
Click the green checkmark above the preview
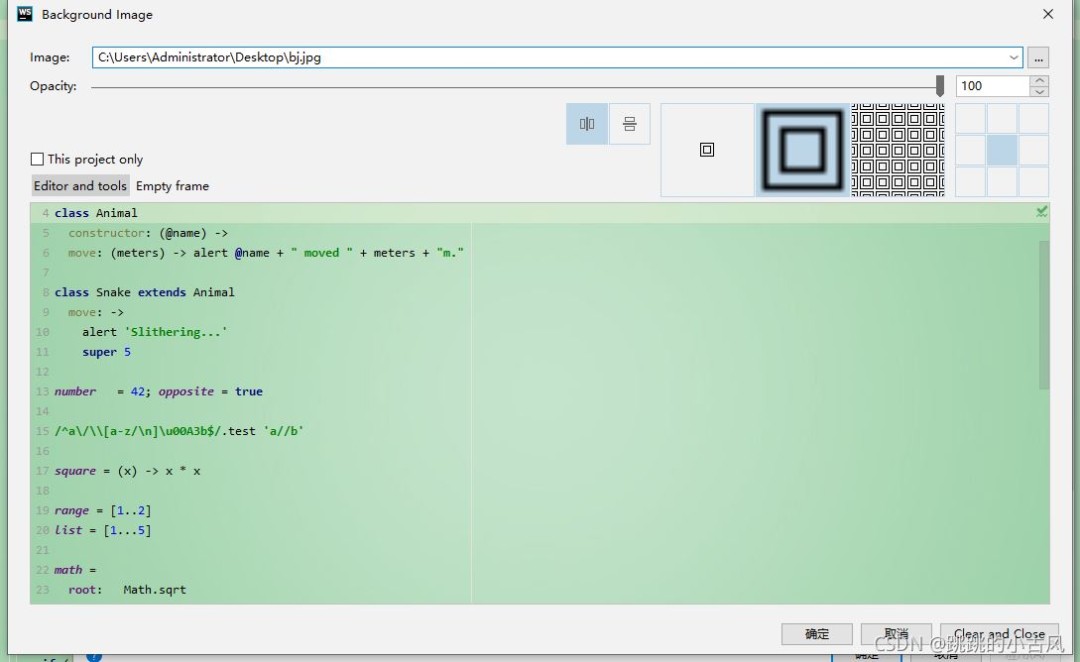click(1041, 211)
